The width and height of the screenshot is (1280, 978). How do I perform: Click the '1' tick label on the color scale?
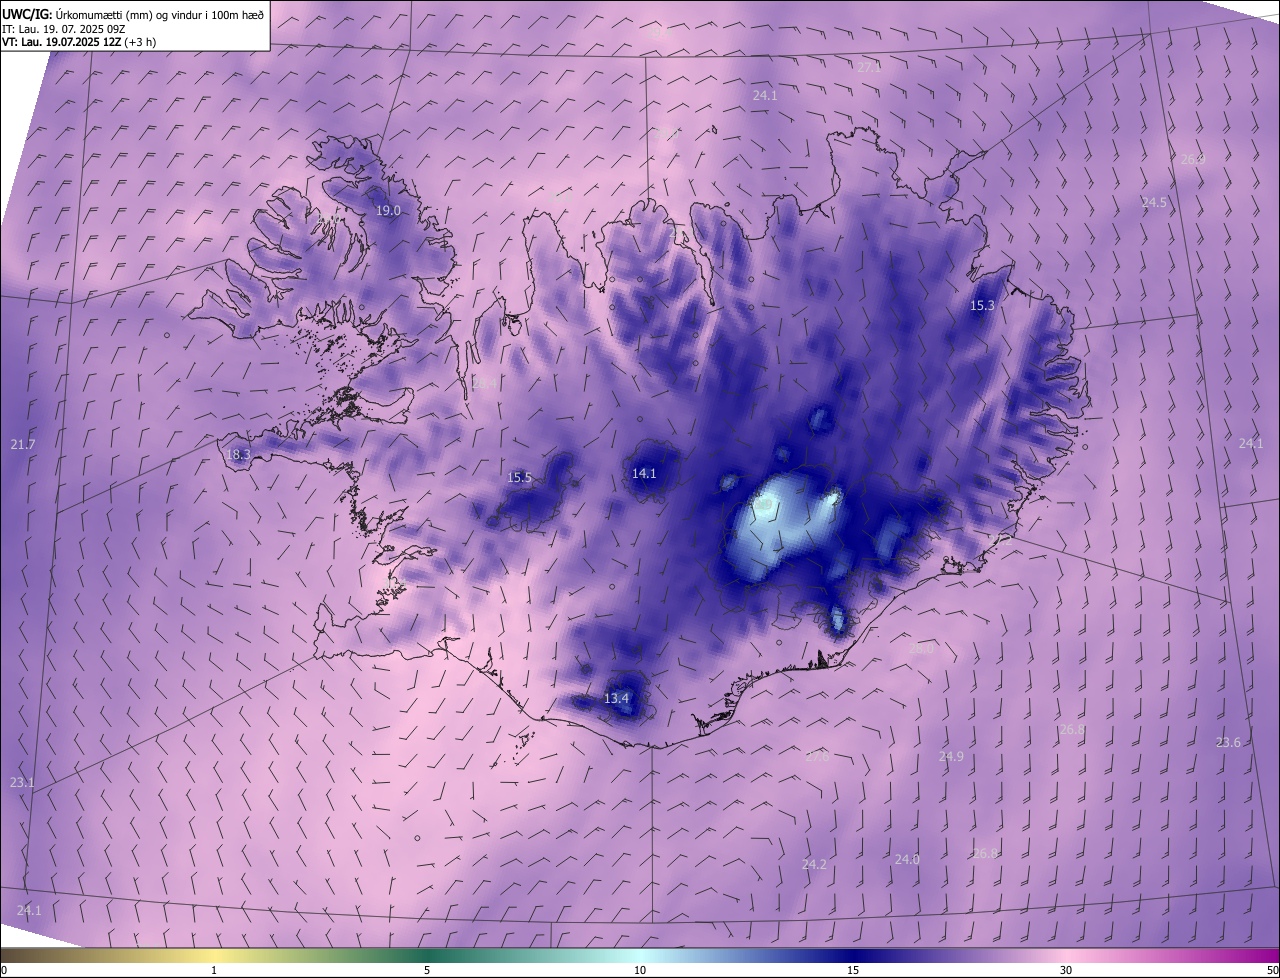pyautogui.click(x=214, y=970)
